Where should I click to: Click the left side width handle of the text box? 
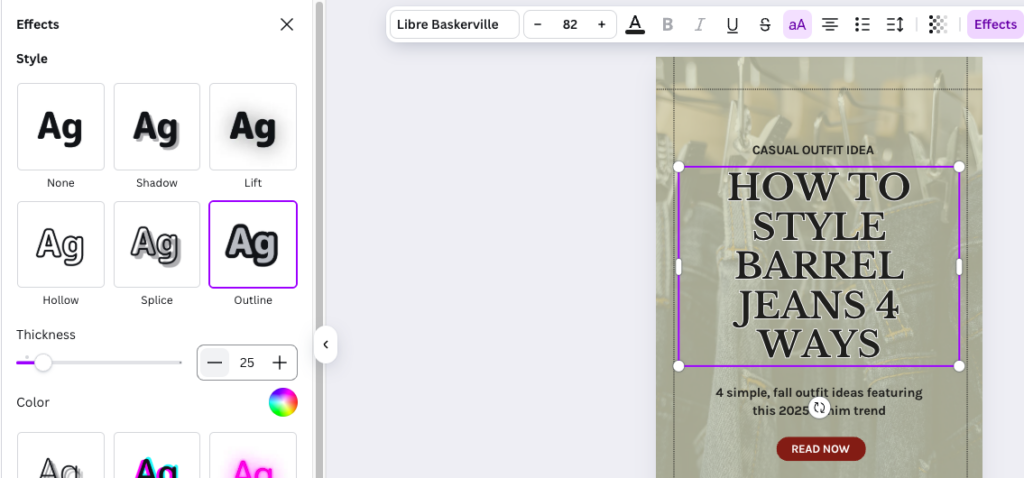pos(679,266)
